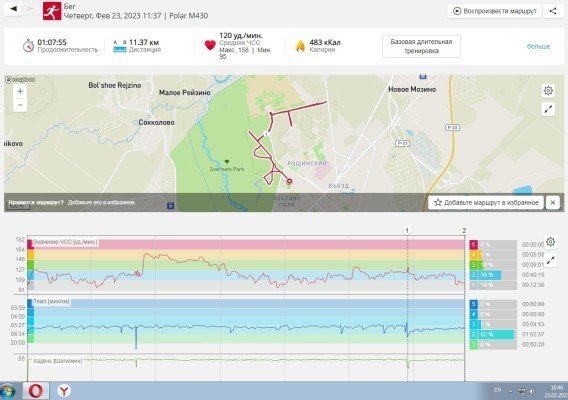Click heart rate zone 1 bar
This screenshot has height=400, width=568.
[x=493, y=285]
